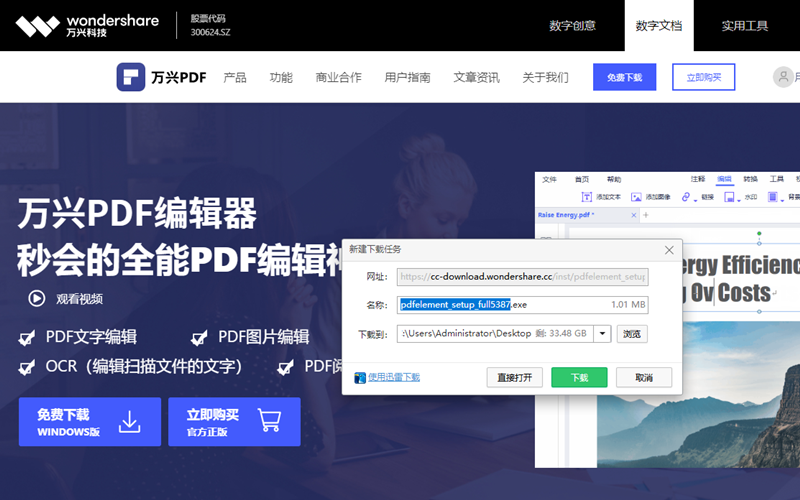Select the 添加图像 tool icon
800x500 pixels.
coord(635,197)
